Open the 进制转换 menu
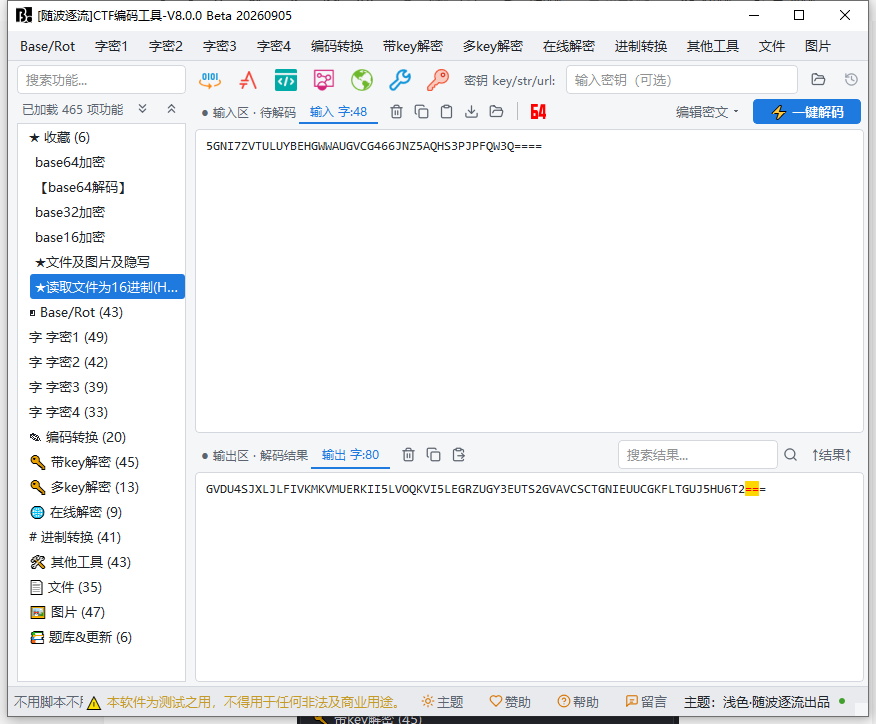The height and width of the screenshot is (724, 876). pyautogui.click(x=641, y=46)
